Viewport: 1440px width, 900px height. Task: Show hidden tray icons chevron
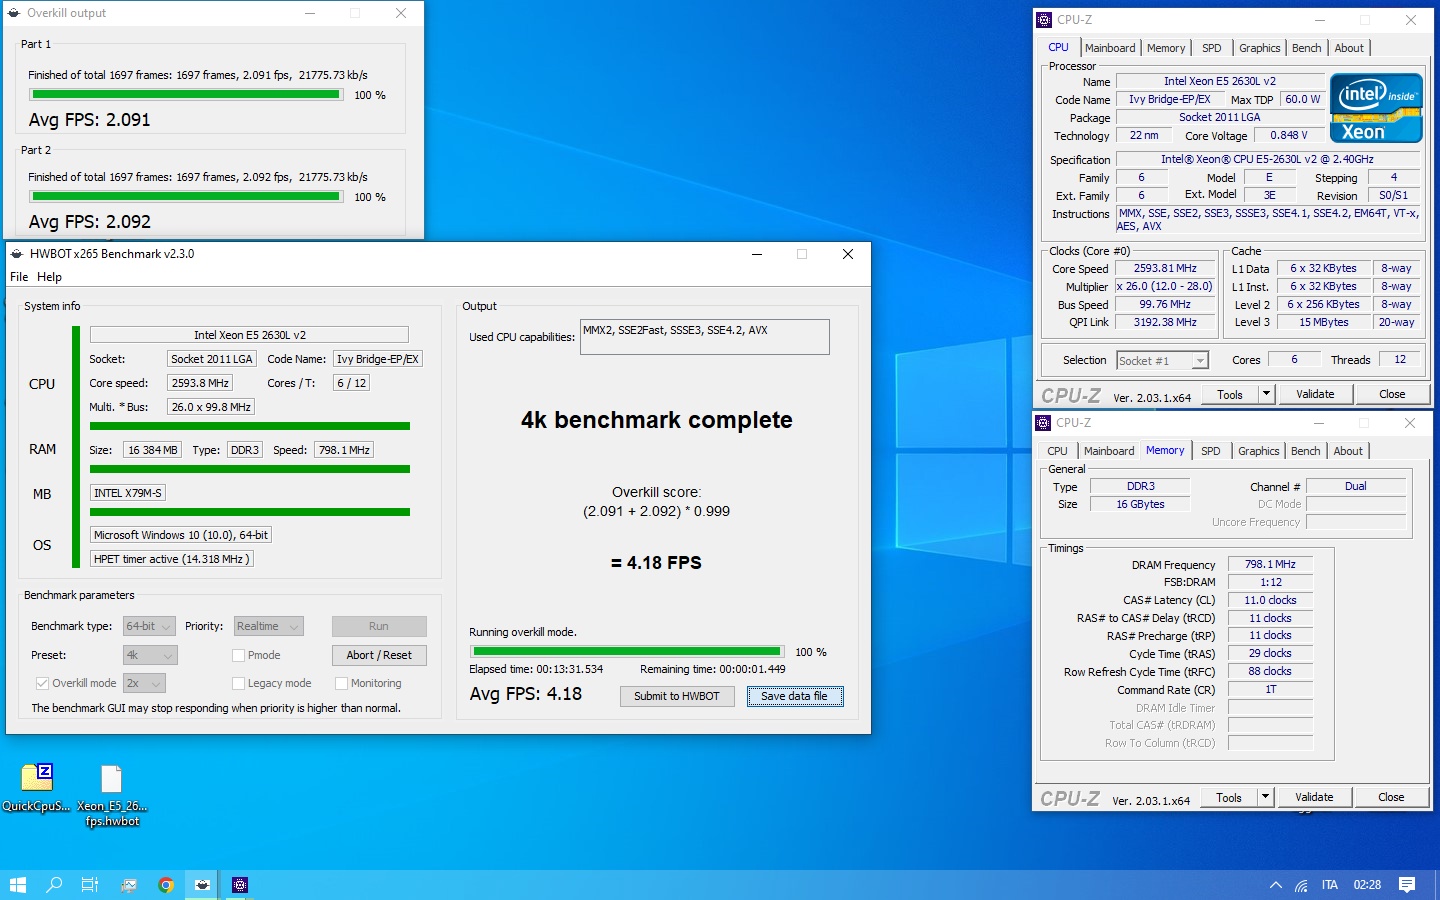(x=1276, y=885)
